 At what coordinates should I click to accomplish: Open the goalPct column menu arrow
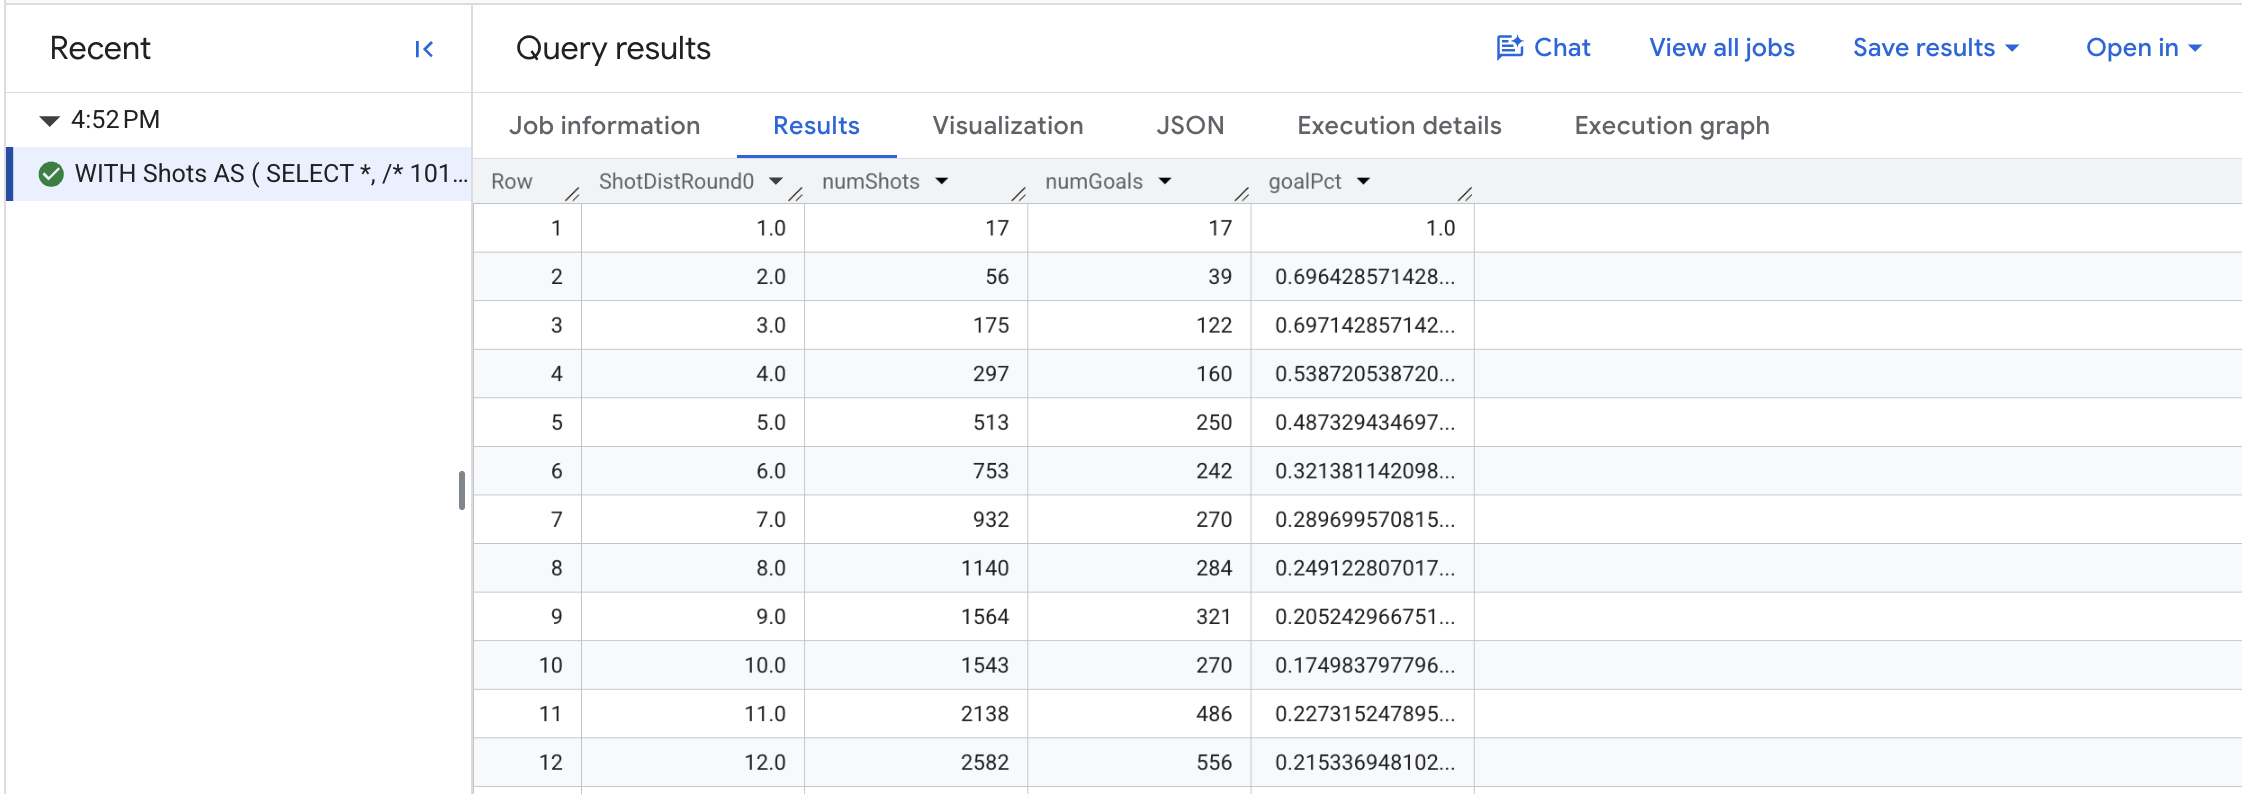[1364, 182]
